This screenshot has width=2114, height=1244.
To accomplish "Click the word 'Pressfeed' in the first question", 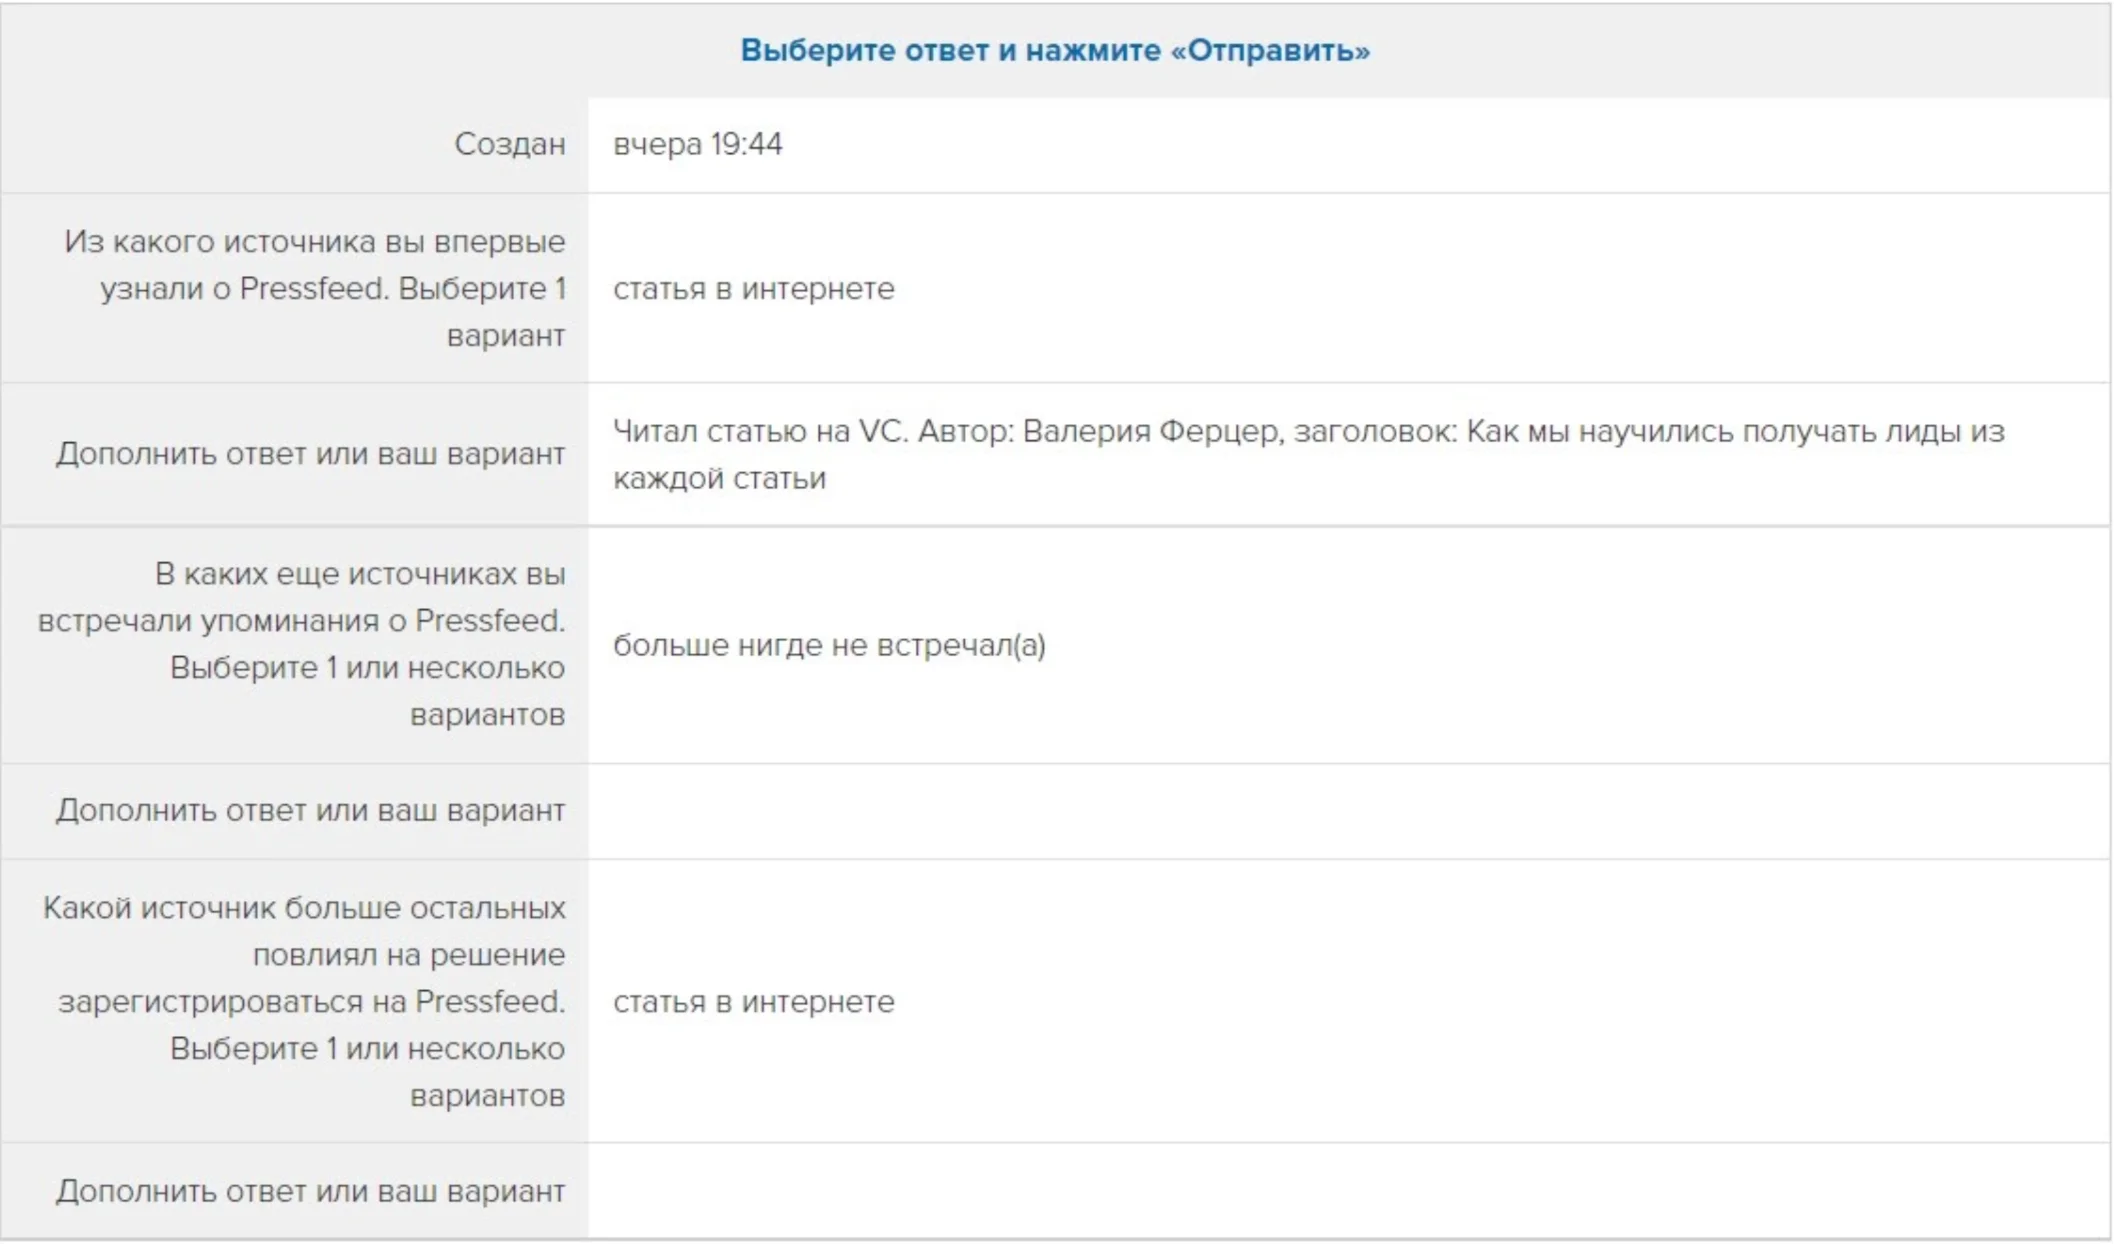I will 314,289.
